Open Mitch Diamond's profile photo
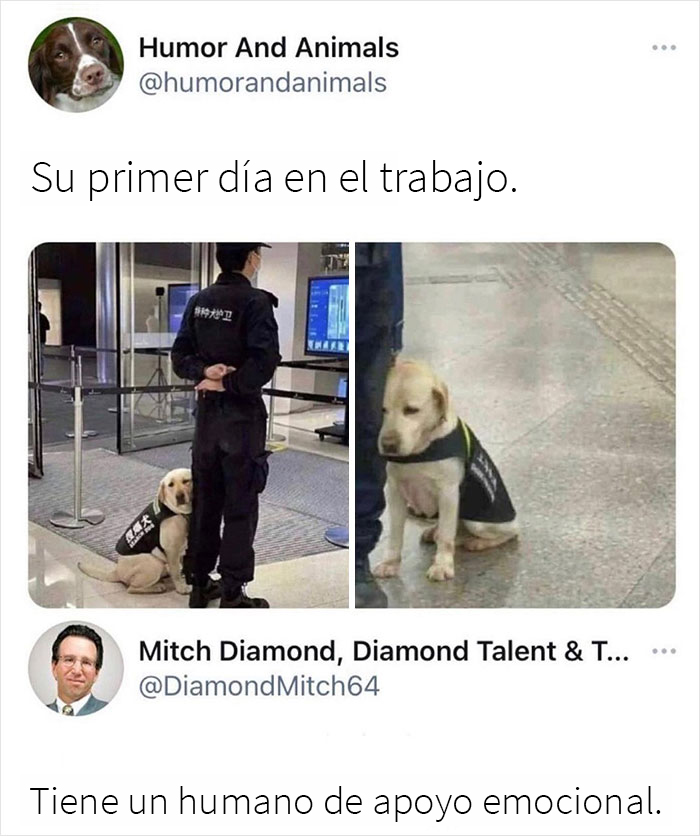This screenshot has width=700, height=836. pyautogui.click(x=76, y=669)
